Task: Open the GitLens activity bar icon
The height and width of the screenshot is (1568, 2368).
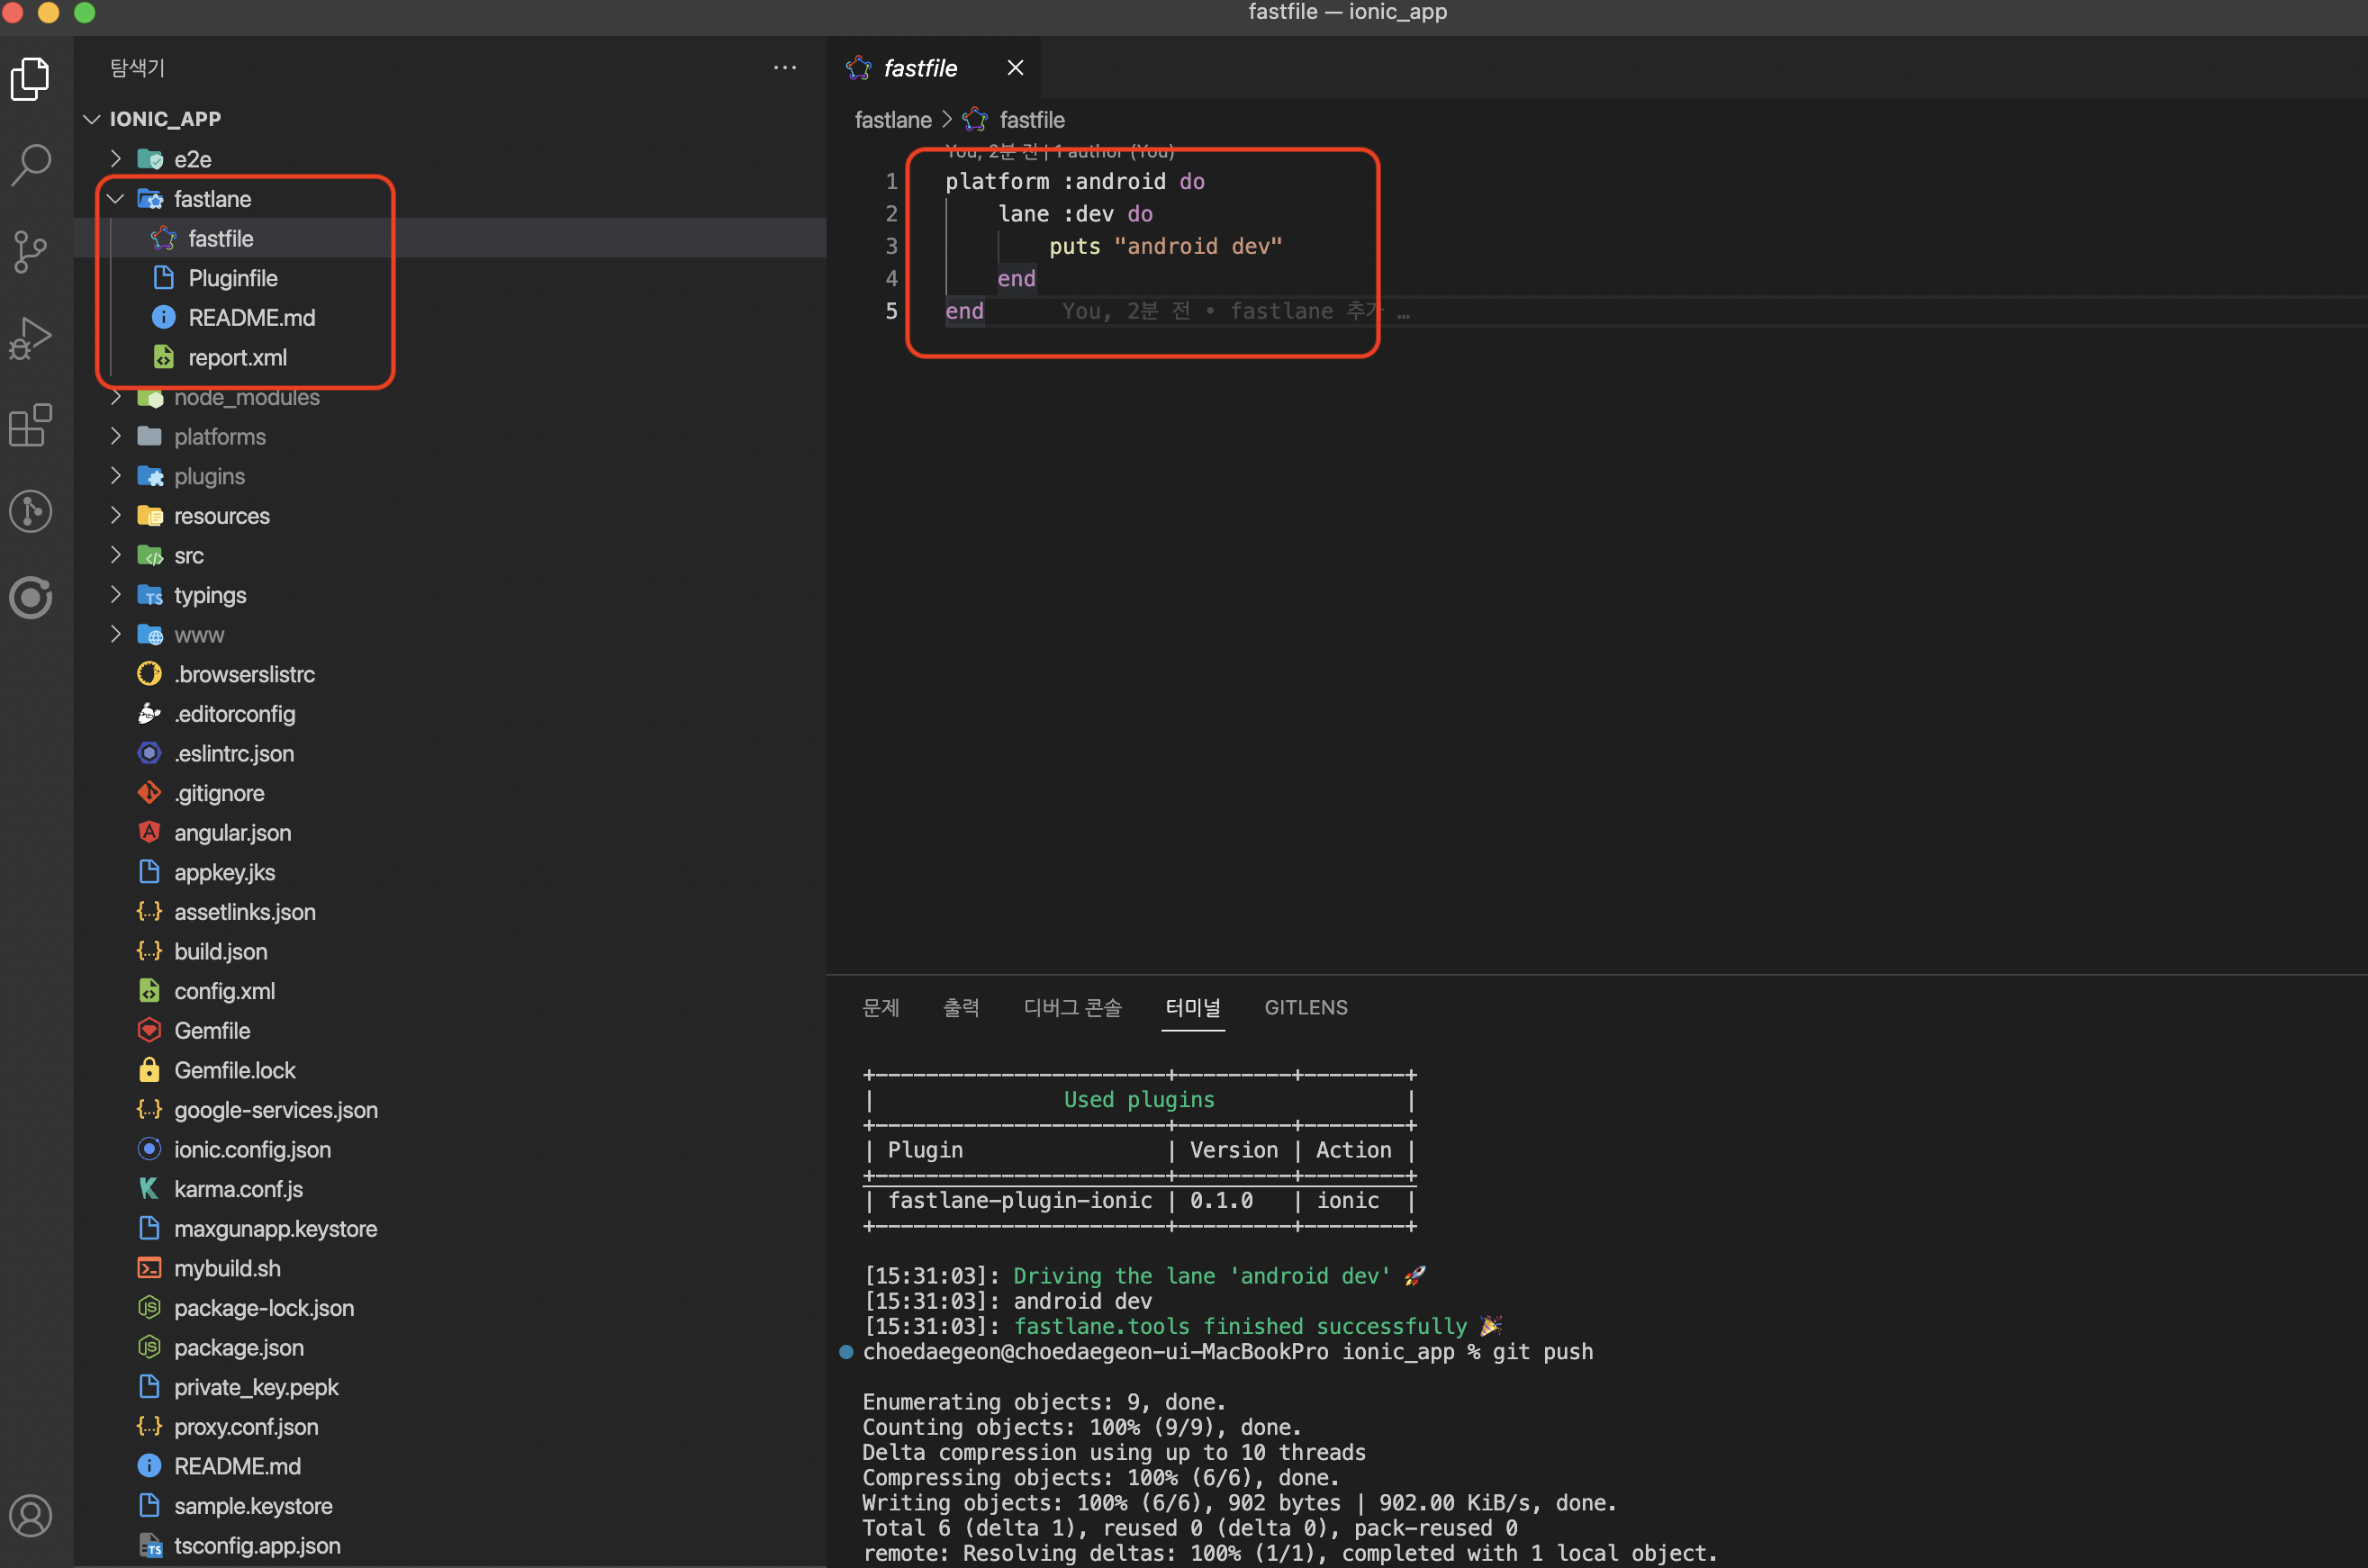Action: point(30,511)
